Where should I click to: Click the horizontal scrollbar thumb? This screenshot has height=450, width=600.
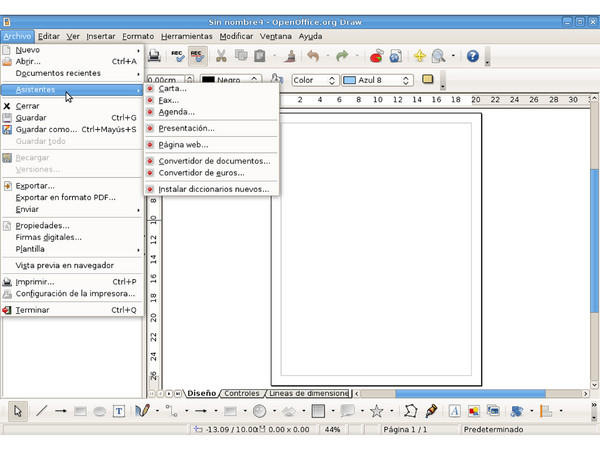pyautogui.click(x=470, y=393)
